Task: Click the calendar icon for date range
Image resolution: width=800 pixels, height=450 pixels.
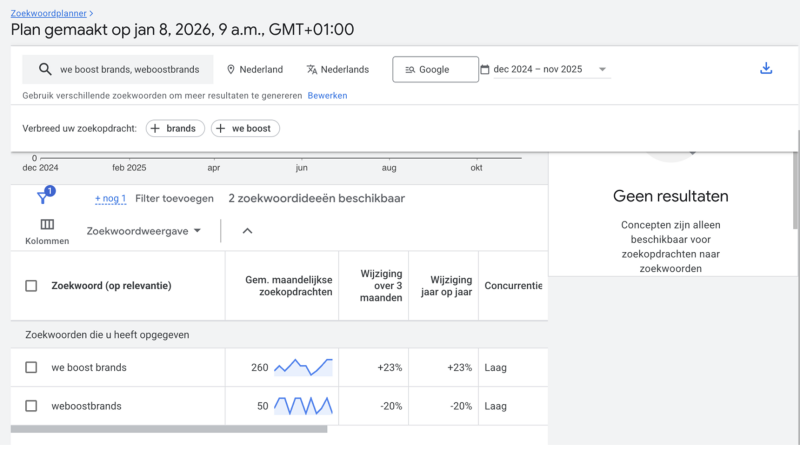Action: (x=485, y=70)
